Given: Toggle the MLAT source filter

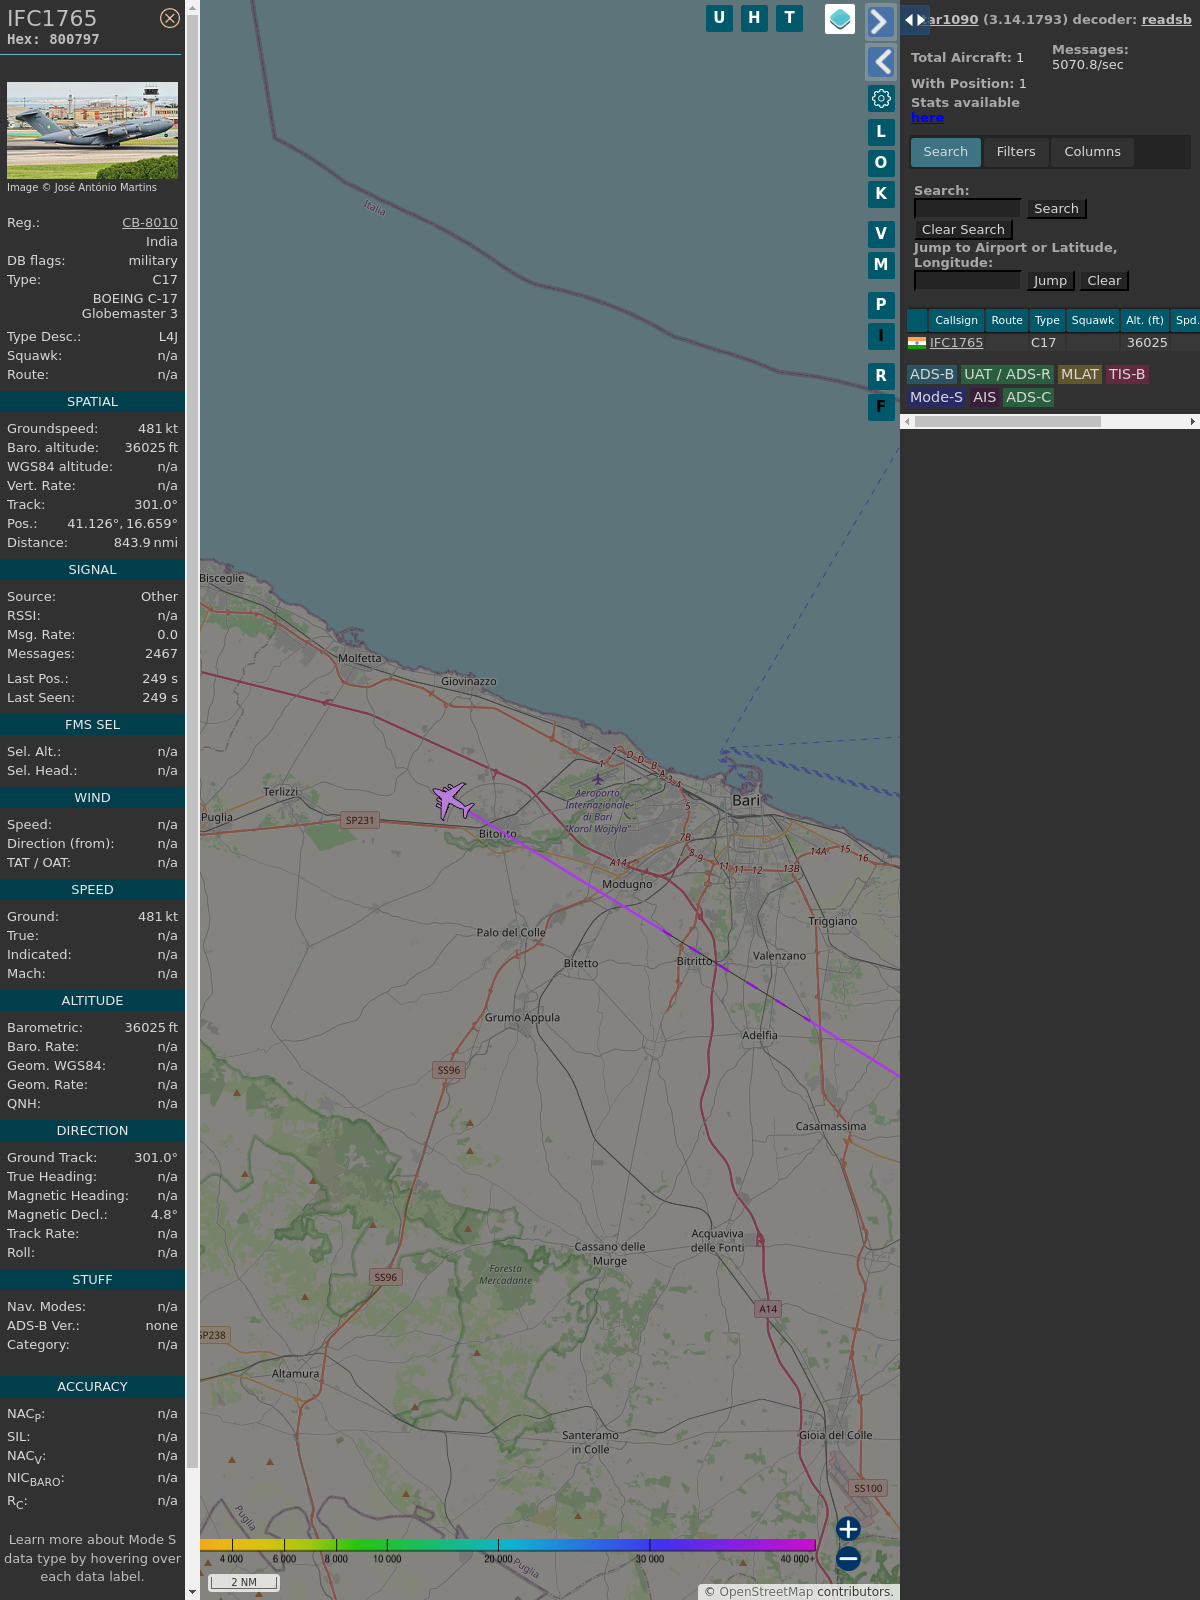Looking at the screenshot, I should click(x=1079, y=374).
